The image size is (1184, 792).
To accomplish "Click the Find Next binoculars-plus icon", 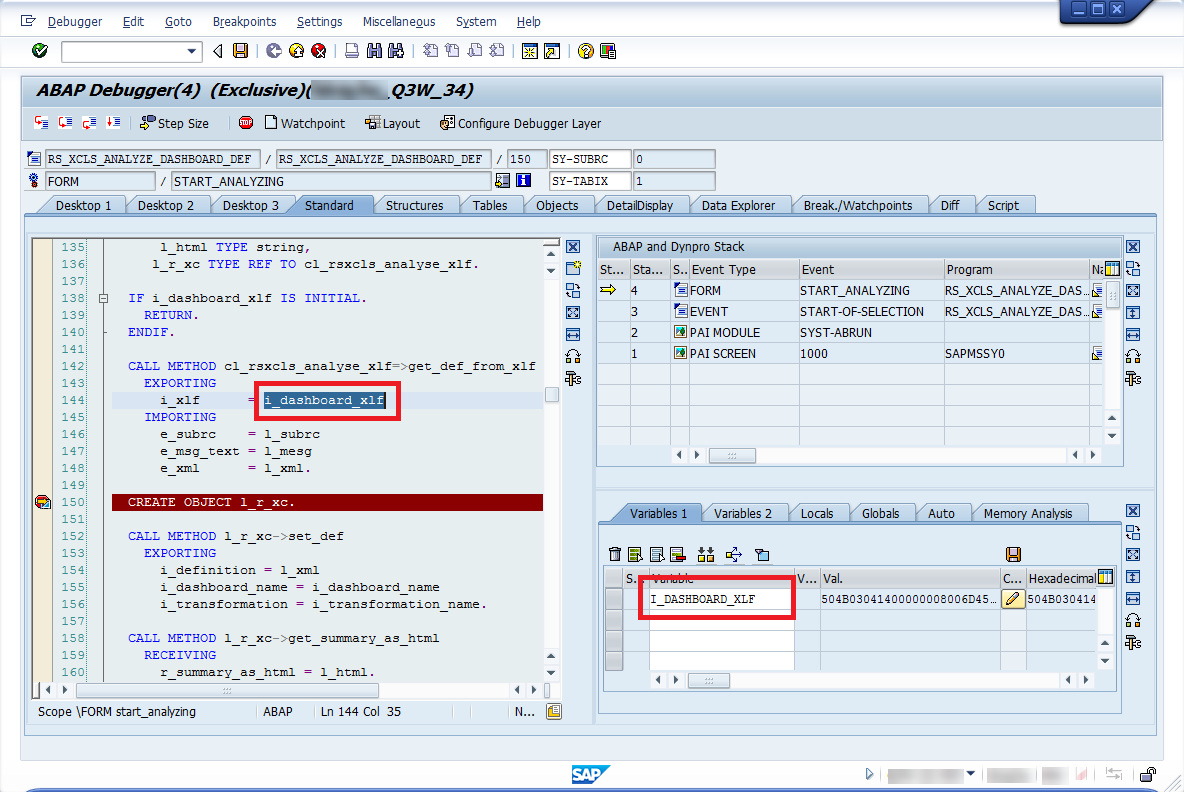I will (396, 51).
